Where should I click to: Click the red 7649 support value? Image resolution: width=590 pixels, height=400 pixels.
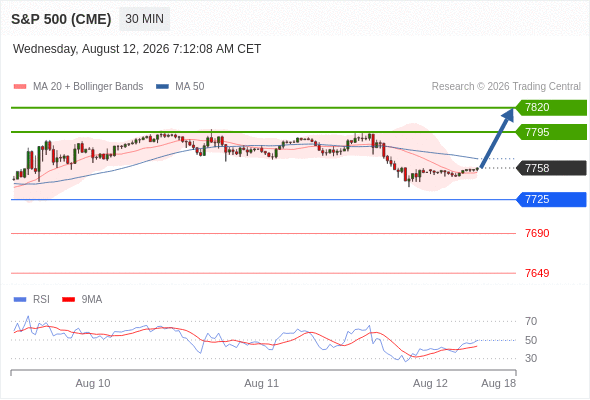pyautogui.click(x=537, y=273)
